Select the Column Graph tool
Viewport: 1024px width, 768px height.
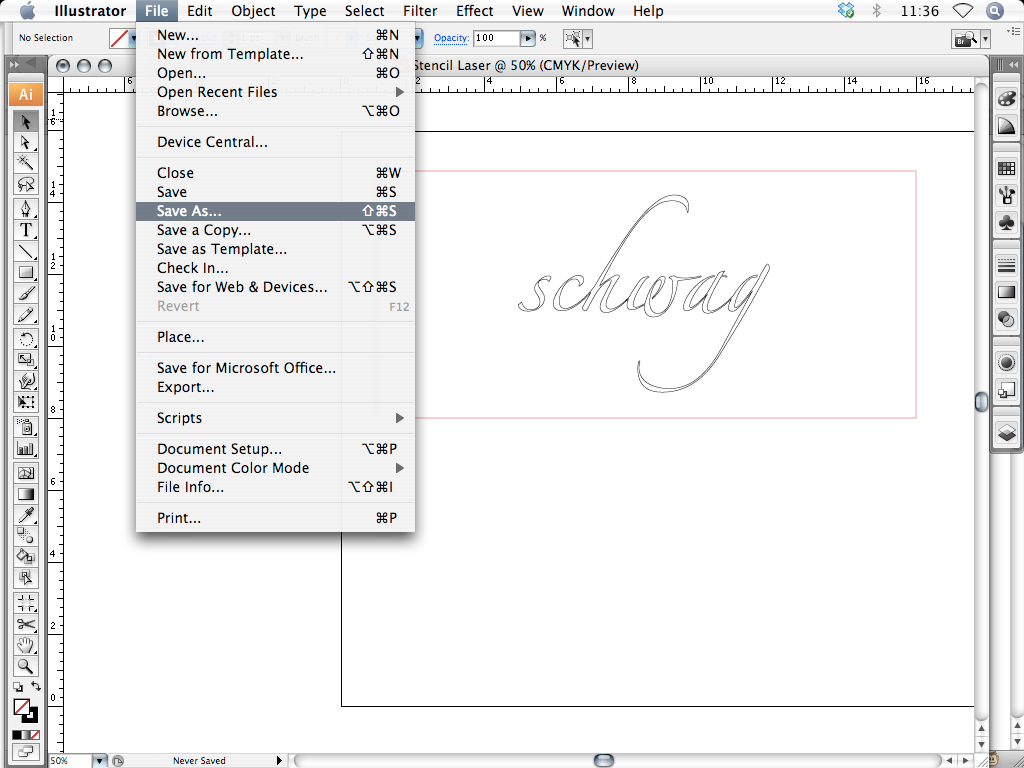tap(25, 449)
